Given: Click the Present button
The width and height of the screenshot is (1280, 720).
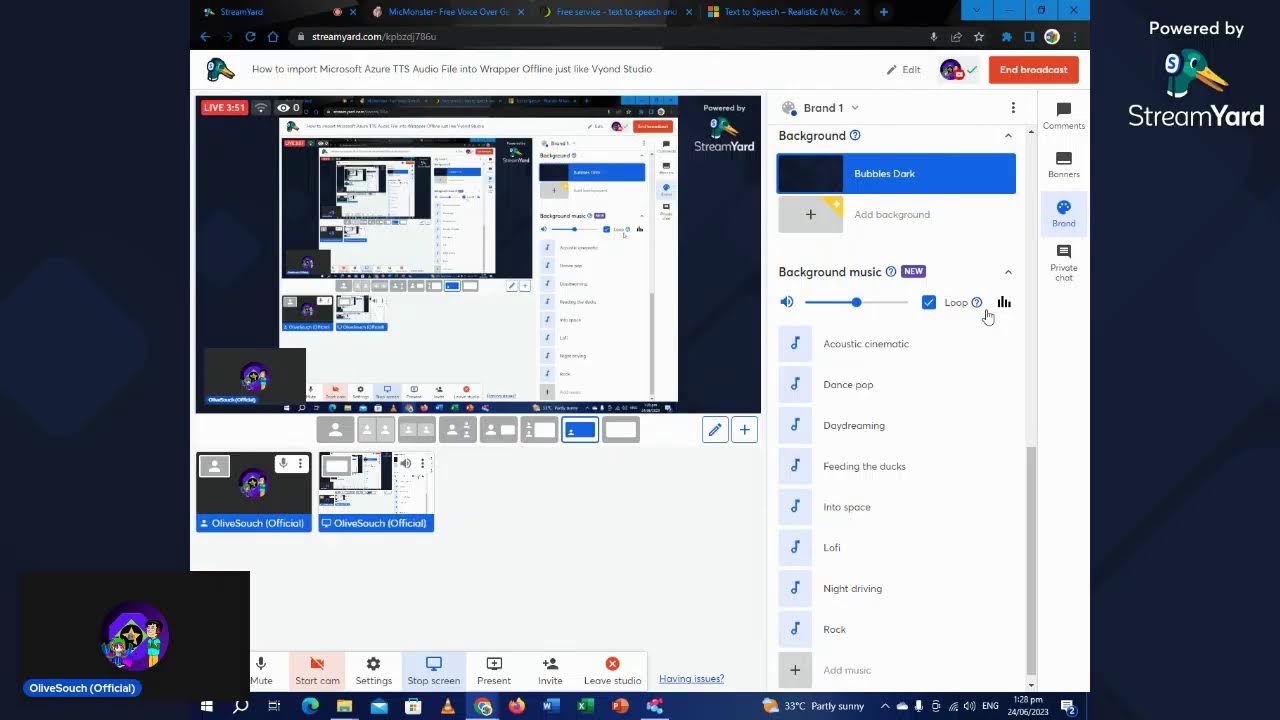Looking at the screenshot, I should coord(493,670).
